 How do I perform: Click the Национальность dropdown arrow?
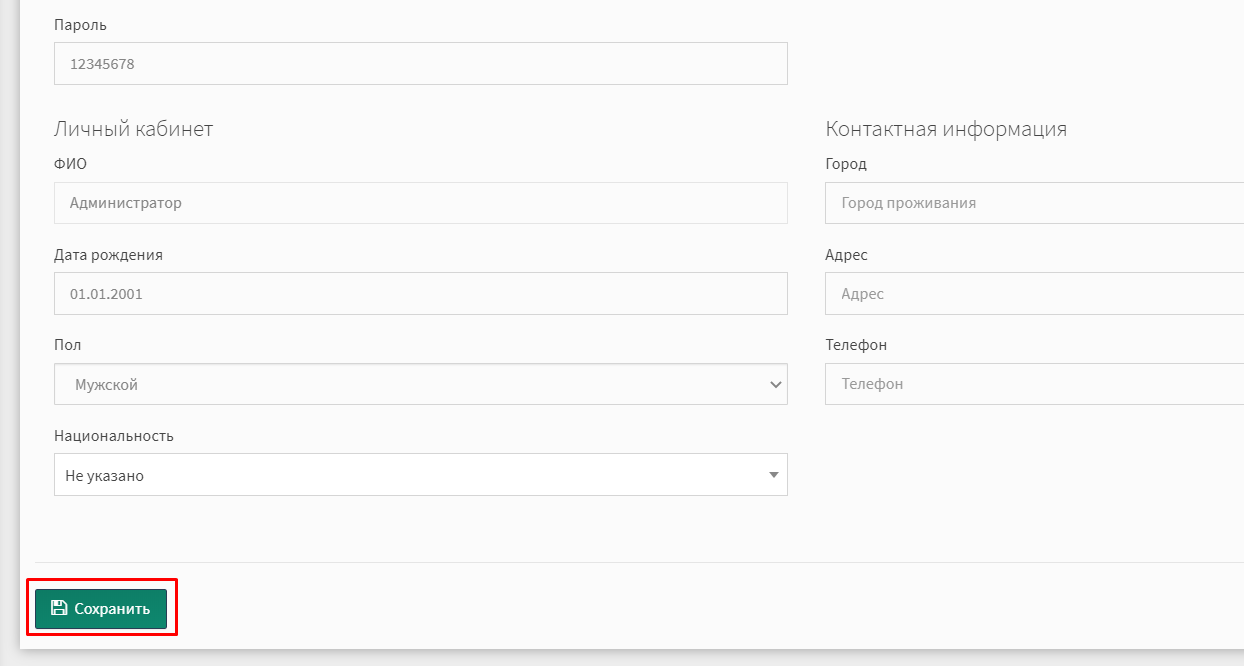pyautogui.click(x=774, y=475)
